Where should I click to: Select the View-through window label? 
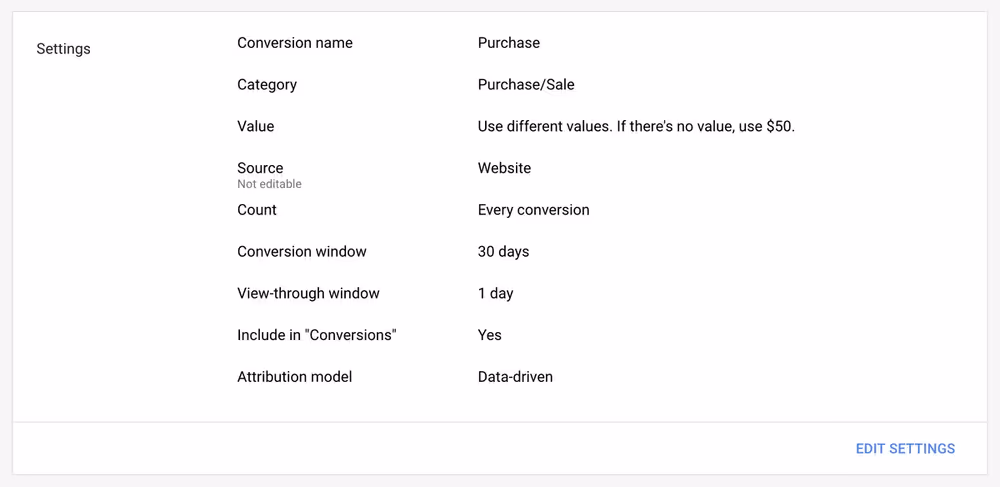[x=308, y=293]
